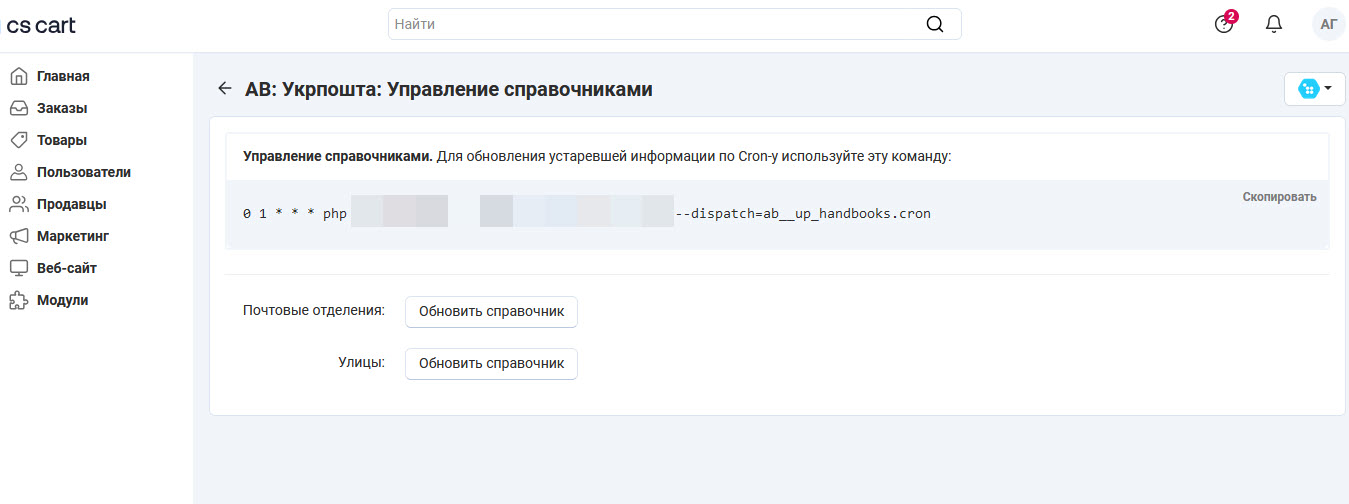This screenshot has height=504, width=1349.
Task: Open the Веб-сайт menu item
Action: [x=67, y=268]
